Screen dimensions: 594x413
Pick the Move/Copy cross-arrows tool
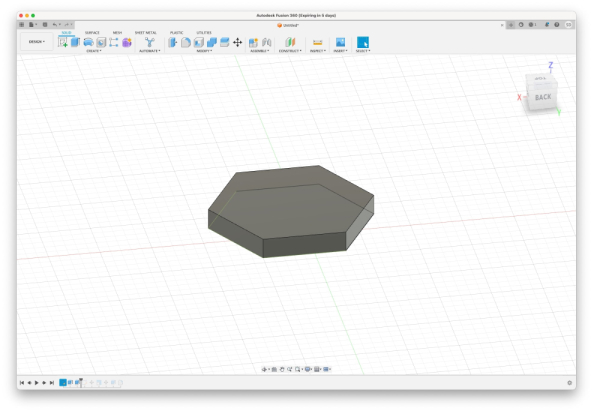pyautogui.click(x=238, y=42)
